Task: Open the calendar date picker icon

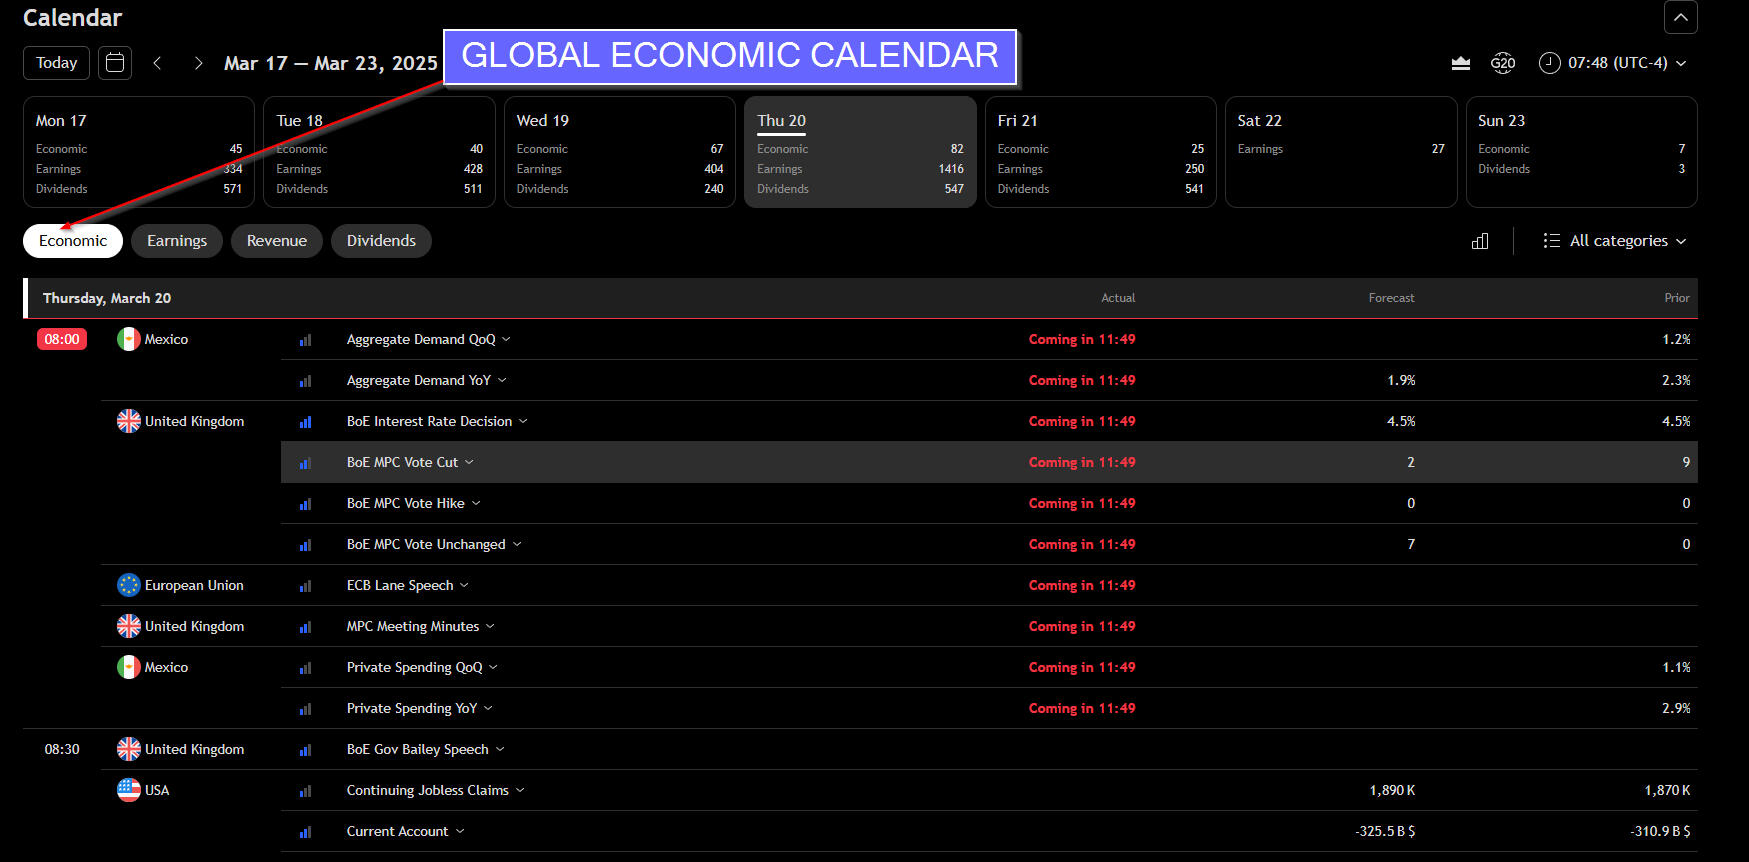Action: click(x=115, y=63)
